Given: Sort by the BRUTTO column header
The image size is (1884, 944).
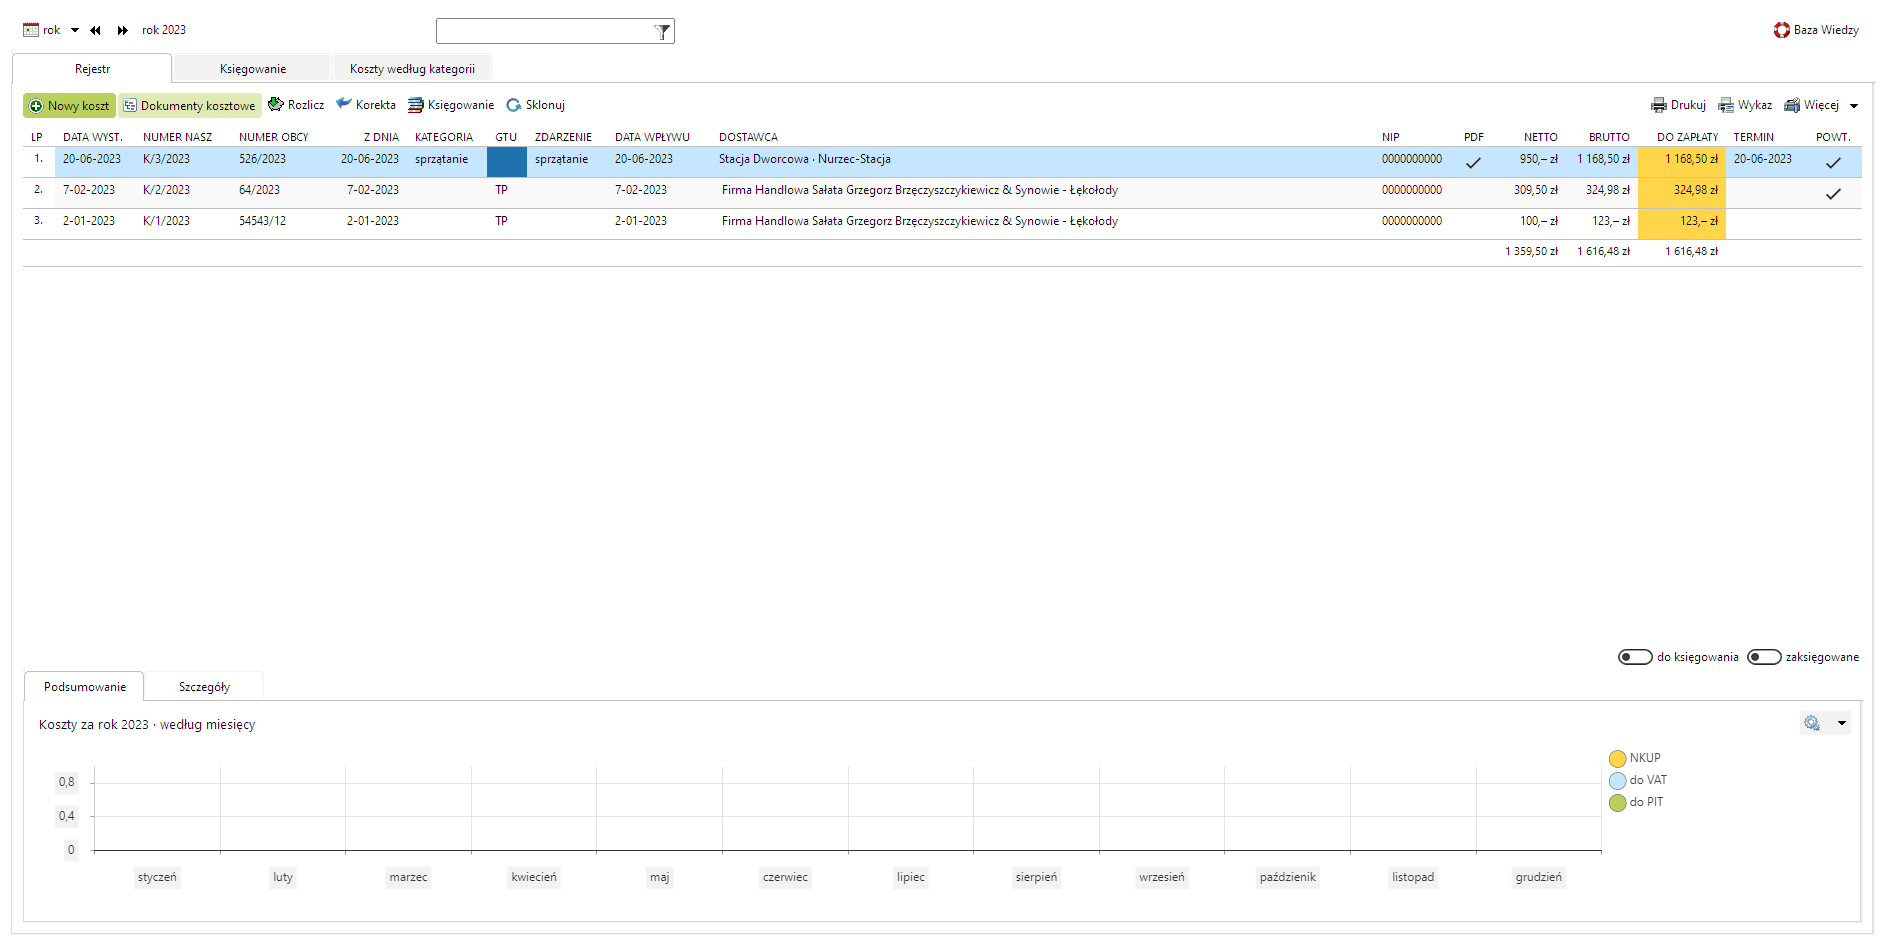Looking at the screenshot, I should point(1609,137).
